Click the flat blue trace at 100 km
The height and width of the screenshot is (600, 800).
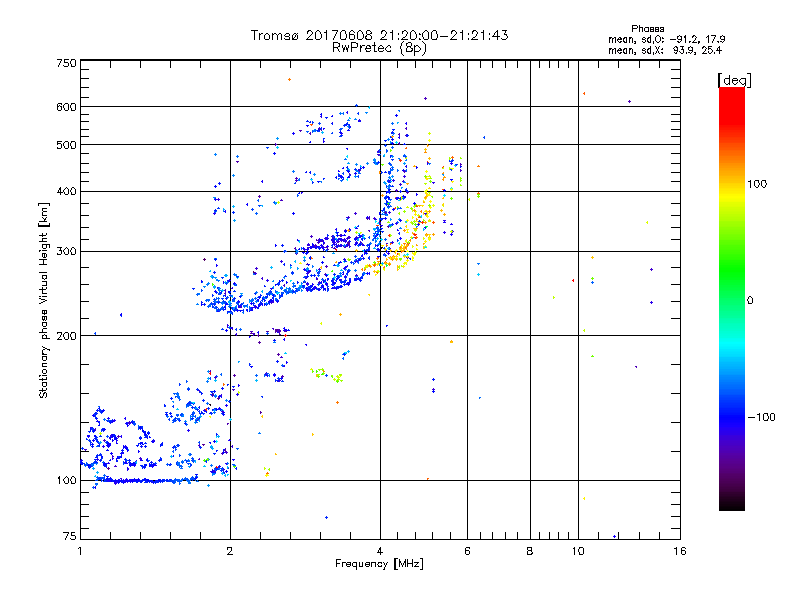point(148,481)
